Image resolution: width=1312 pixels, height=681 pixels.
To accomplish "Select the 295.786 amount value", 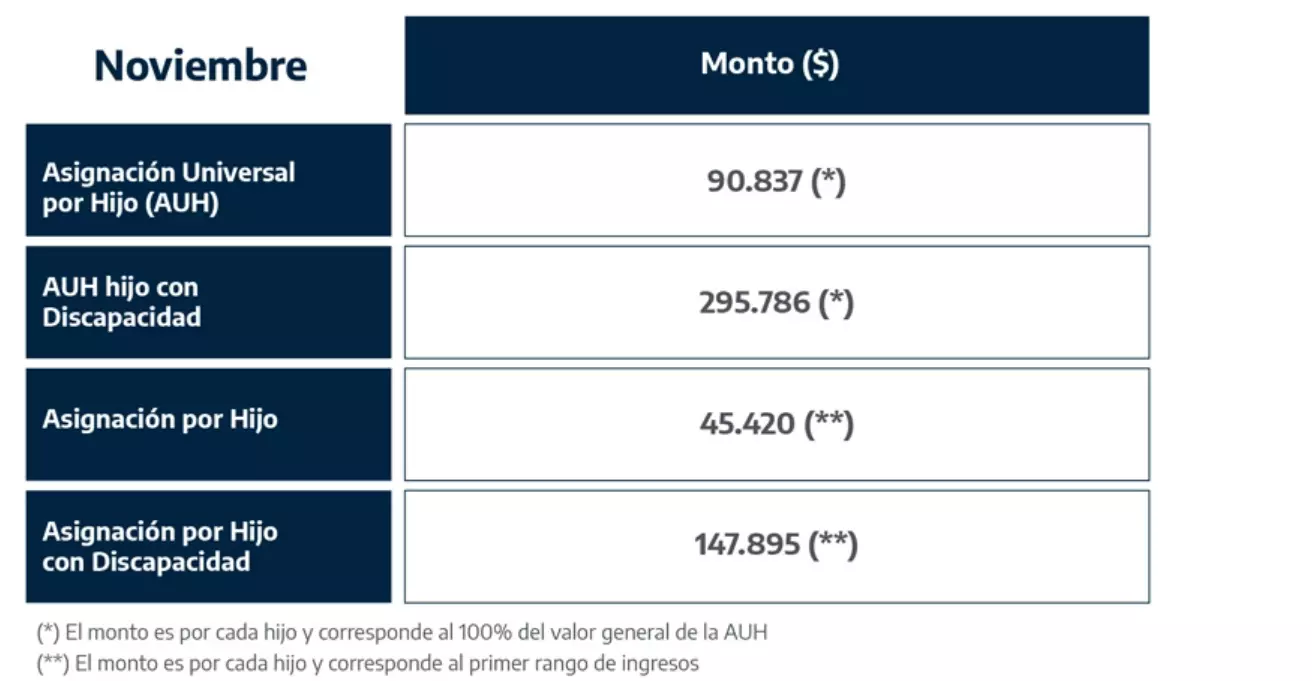I will 754,303.
